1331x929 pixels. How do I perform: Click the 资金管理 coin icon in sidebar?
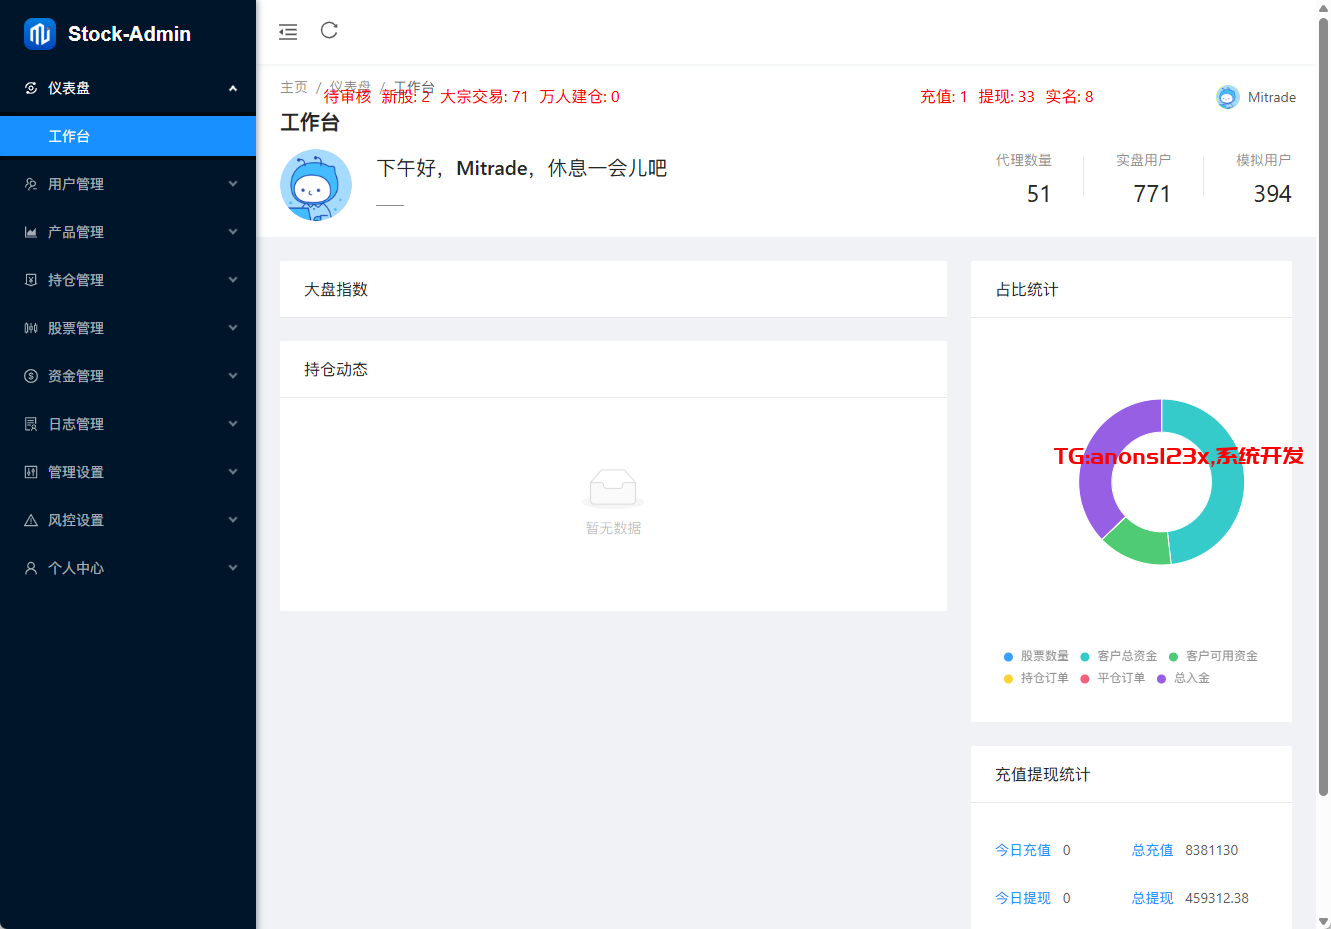click(31, 376)
